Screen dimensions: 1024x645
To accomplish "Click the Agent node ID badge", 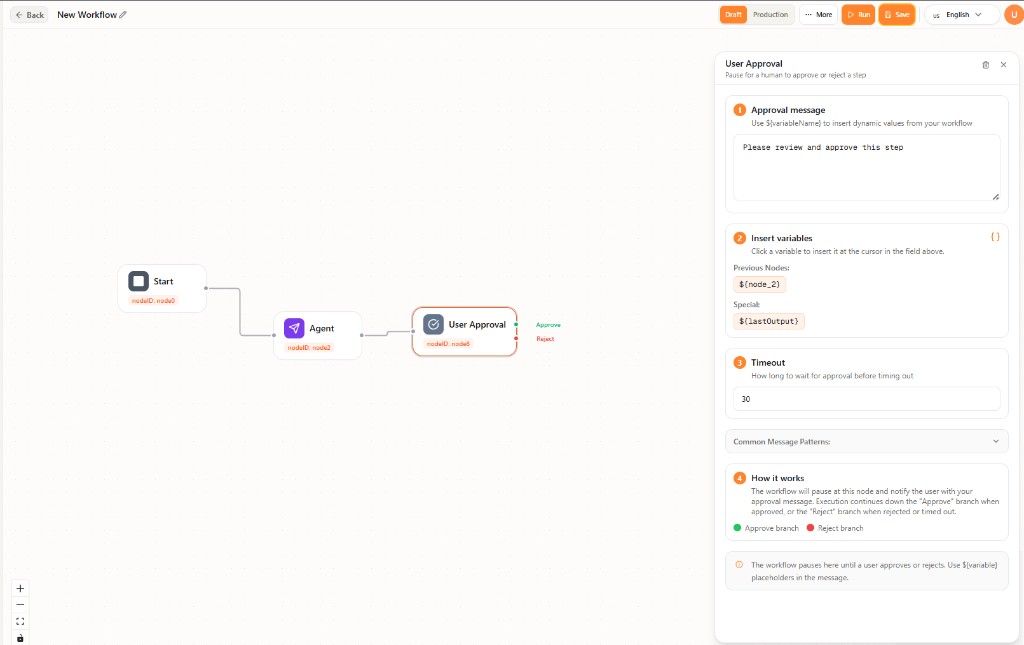I will pyautogui.click(x=309, y=347).
